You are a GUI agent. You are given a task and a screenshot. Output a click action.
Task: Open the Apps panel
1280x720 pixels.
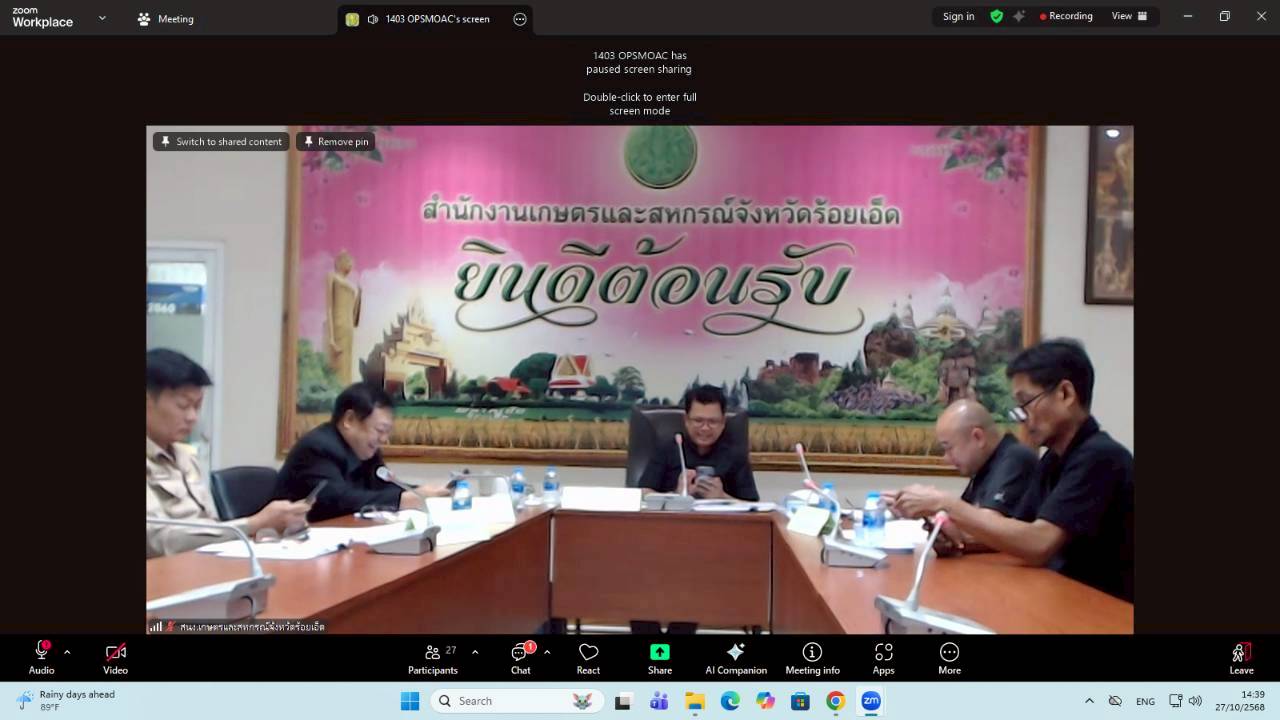tap(883, 658)
